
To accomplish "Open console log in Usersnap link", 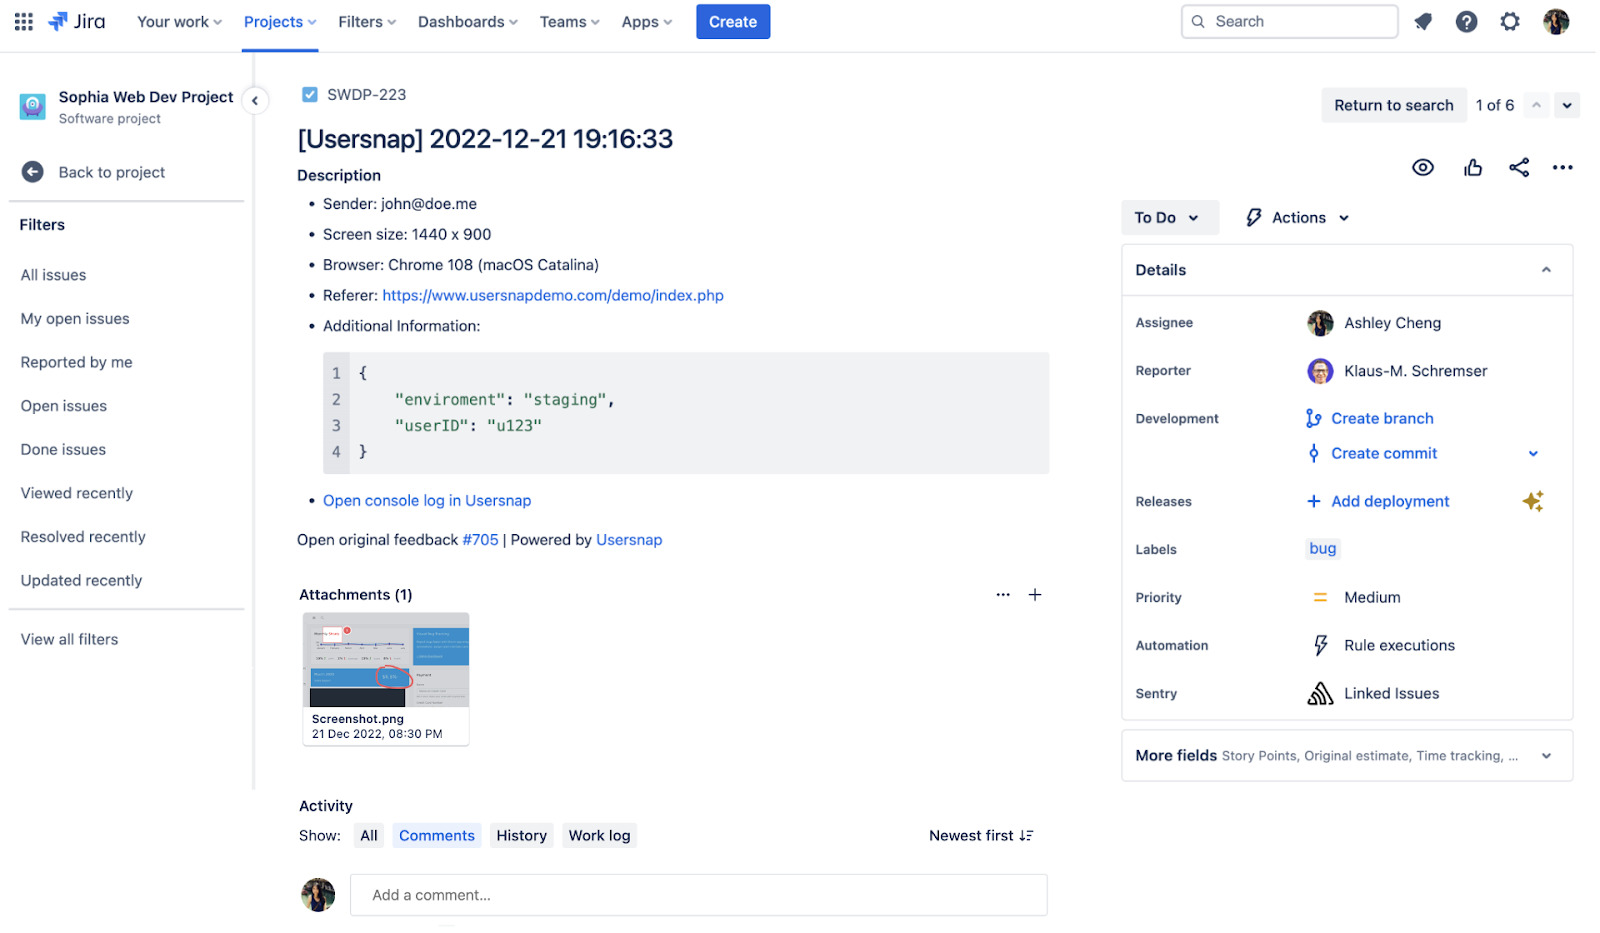I will tap(426, 500).
